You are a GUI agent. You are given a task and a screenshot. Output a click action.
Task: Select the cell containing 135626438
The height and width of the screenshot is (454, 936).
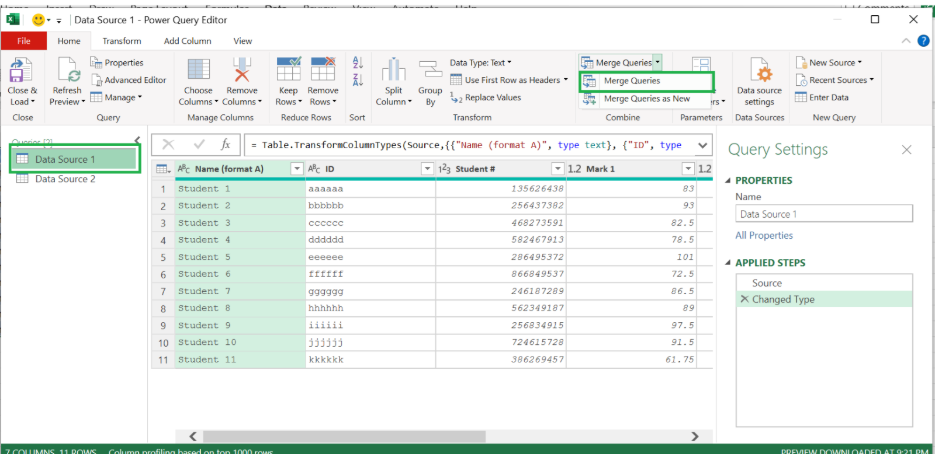501,188
